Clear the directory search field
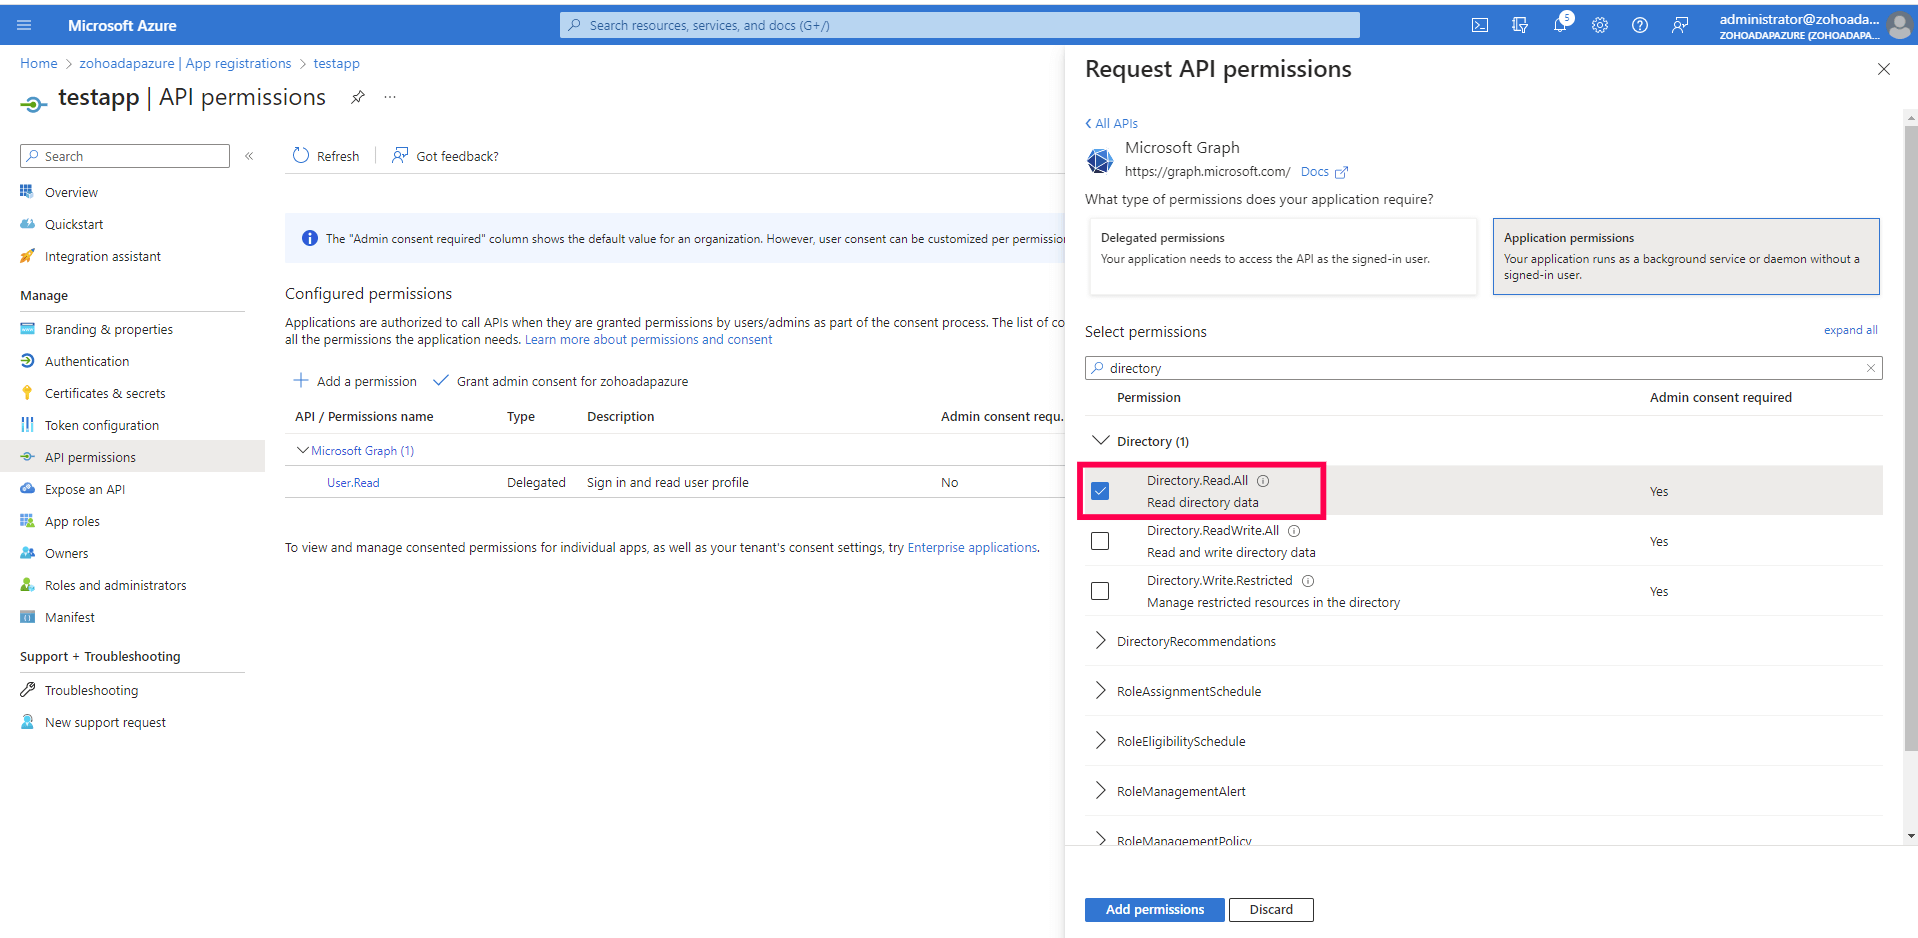The height and width of the screenshot is (938, 1918). point(1869,367)
